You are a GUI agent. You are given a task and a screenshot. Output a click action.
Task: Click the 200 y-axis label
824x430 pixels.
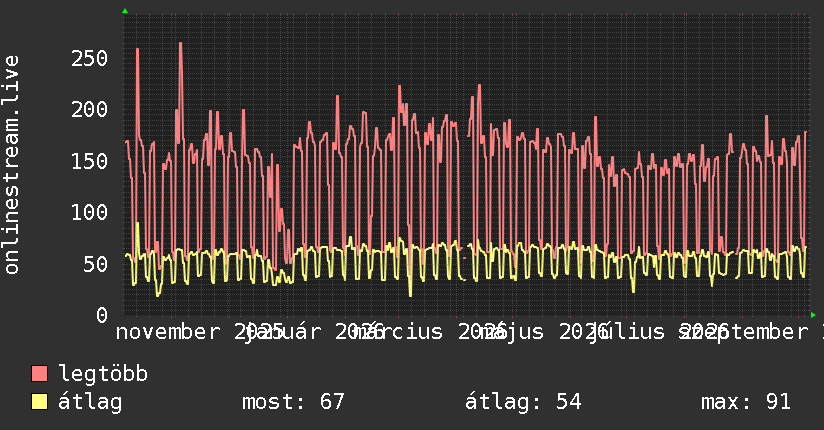tap(89, 109)
